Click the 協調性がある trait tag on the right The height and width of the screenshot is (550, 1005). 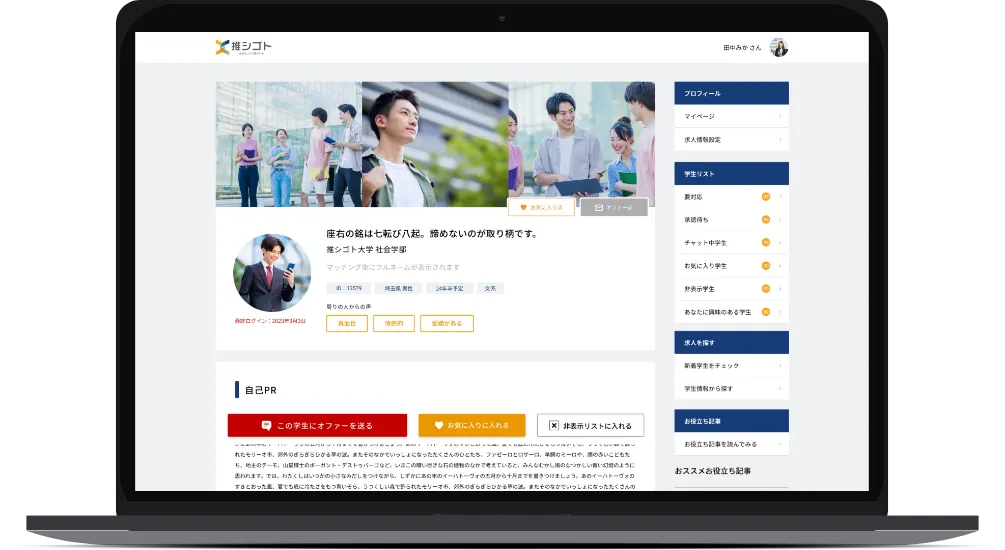(447, 324)
